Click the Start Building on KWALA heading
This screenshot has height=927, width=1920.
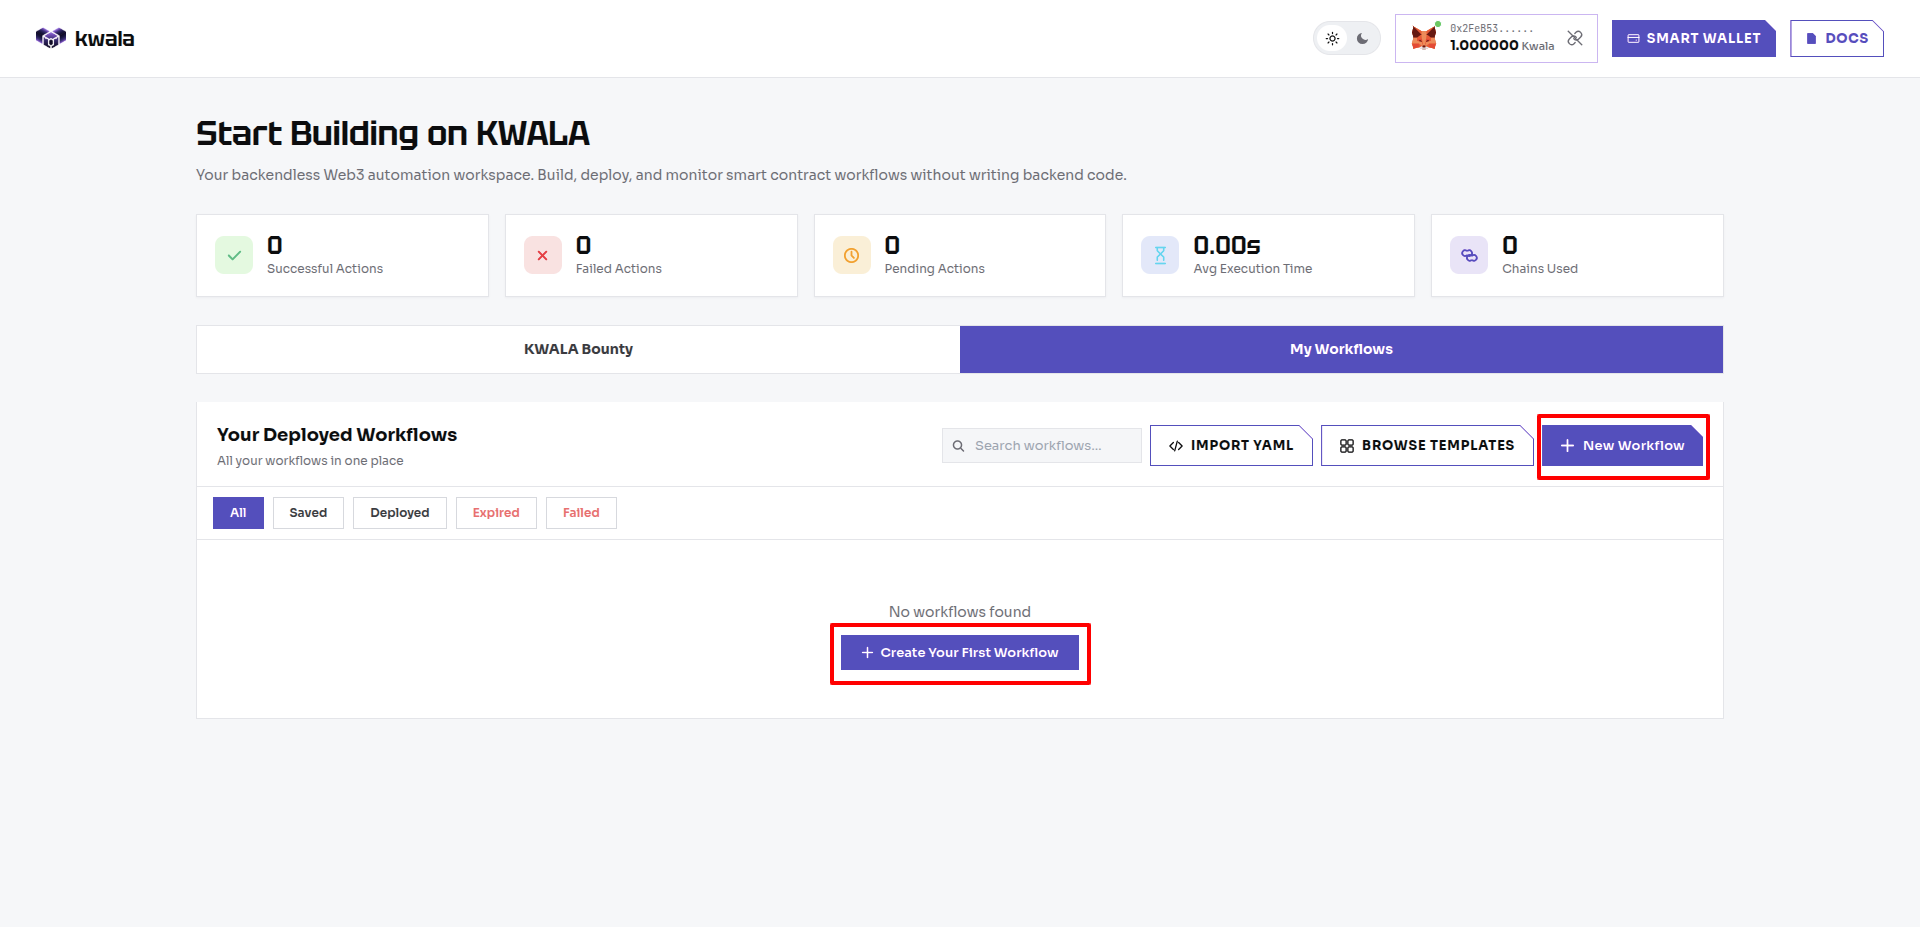coord(393,133)
